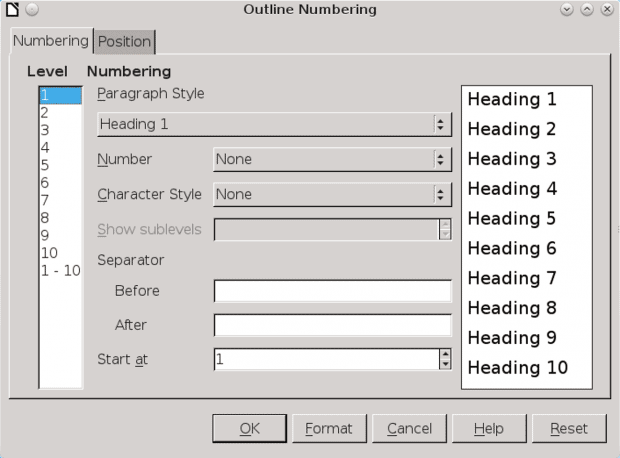Open the Number dropdown
The height and width of the screenshot is (458, 620).
pos(332,159)
